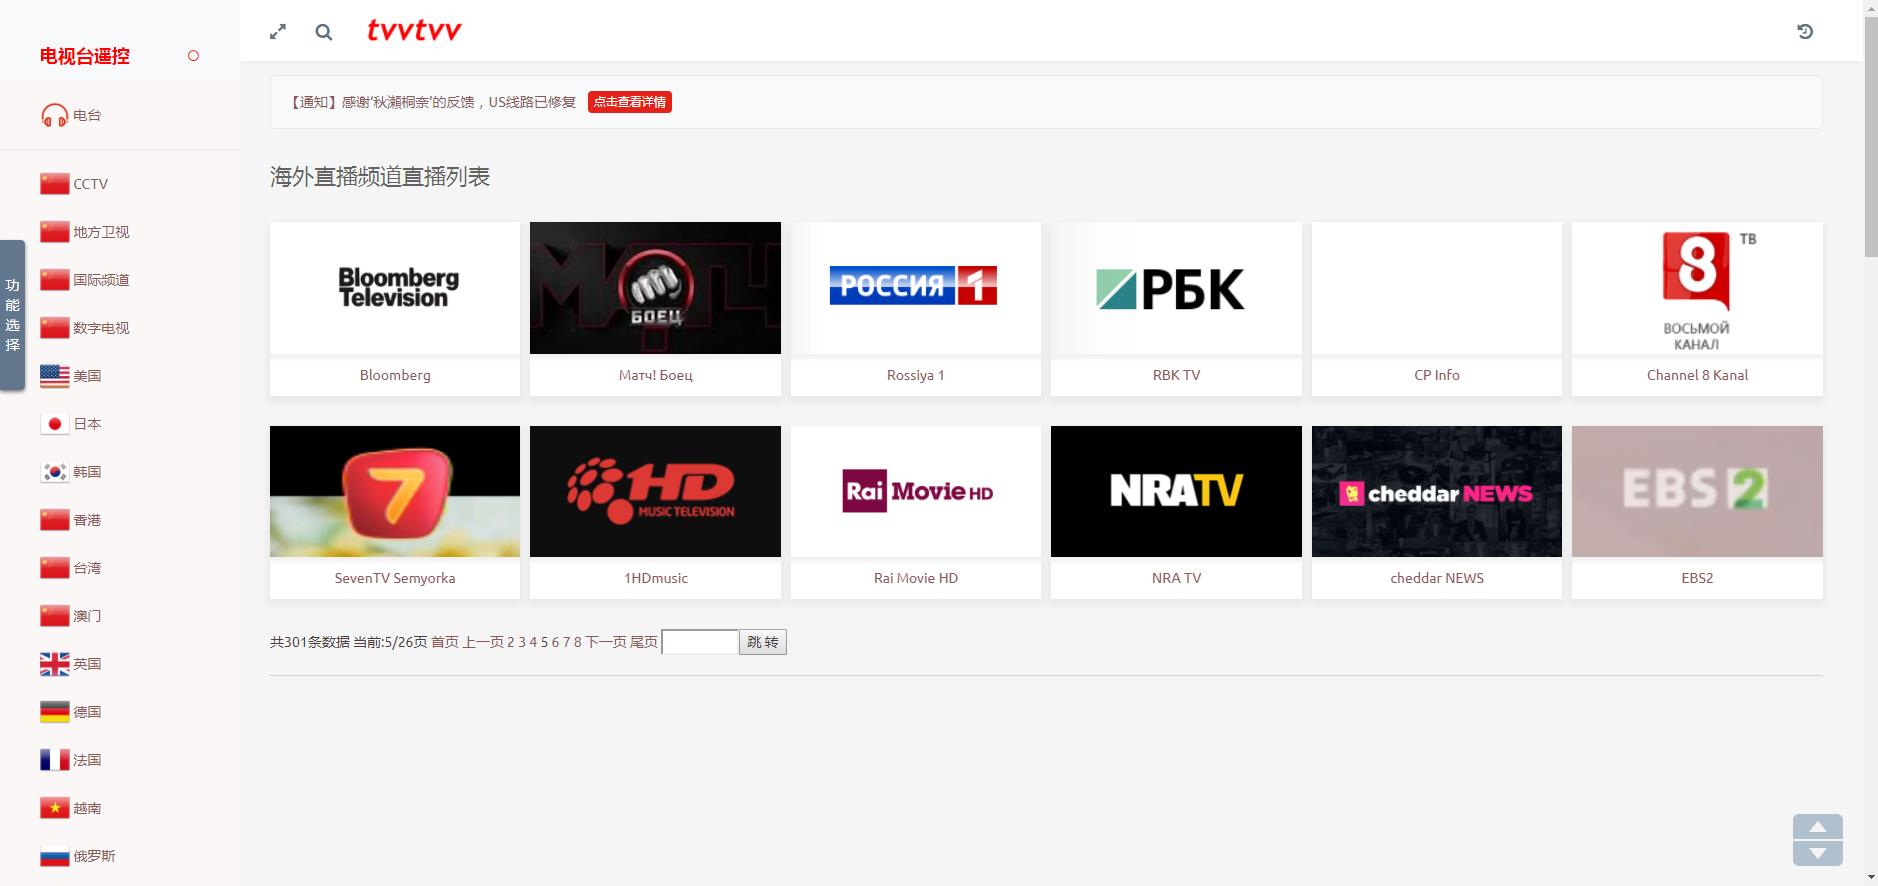Select 俄罗斯 in the sidebar menu
This screenshot has width=1878, height=886.
click(x=94, y=856)
